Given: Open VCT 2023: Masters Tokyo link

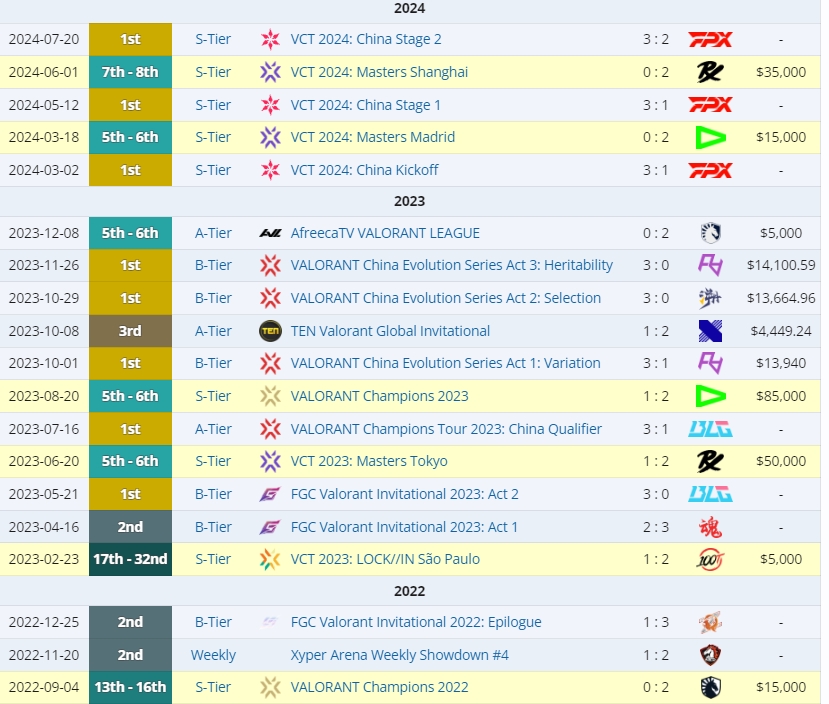Looking at the screenshot, I should coord(369,461).
